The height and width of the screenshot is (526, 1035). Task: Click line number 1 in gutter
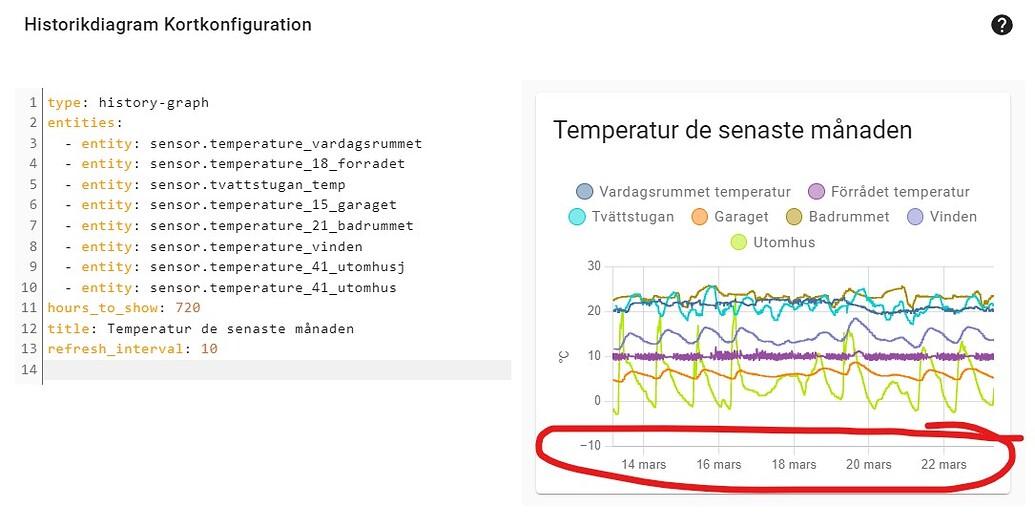click(33, 102)
